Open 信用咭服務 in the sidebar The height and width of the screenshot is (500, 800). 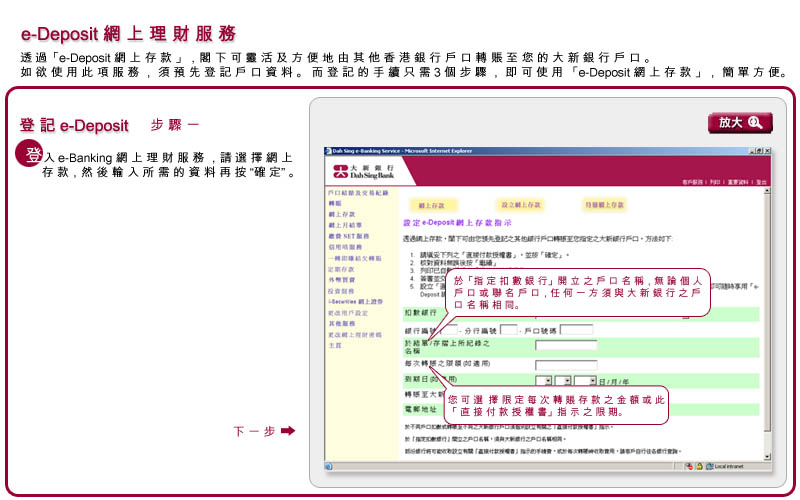click(345, 247)
